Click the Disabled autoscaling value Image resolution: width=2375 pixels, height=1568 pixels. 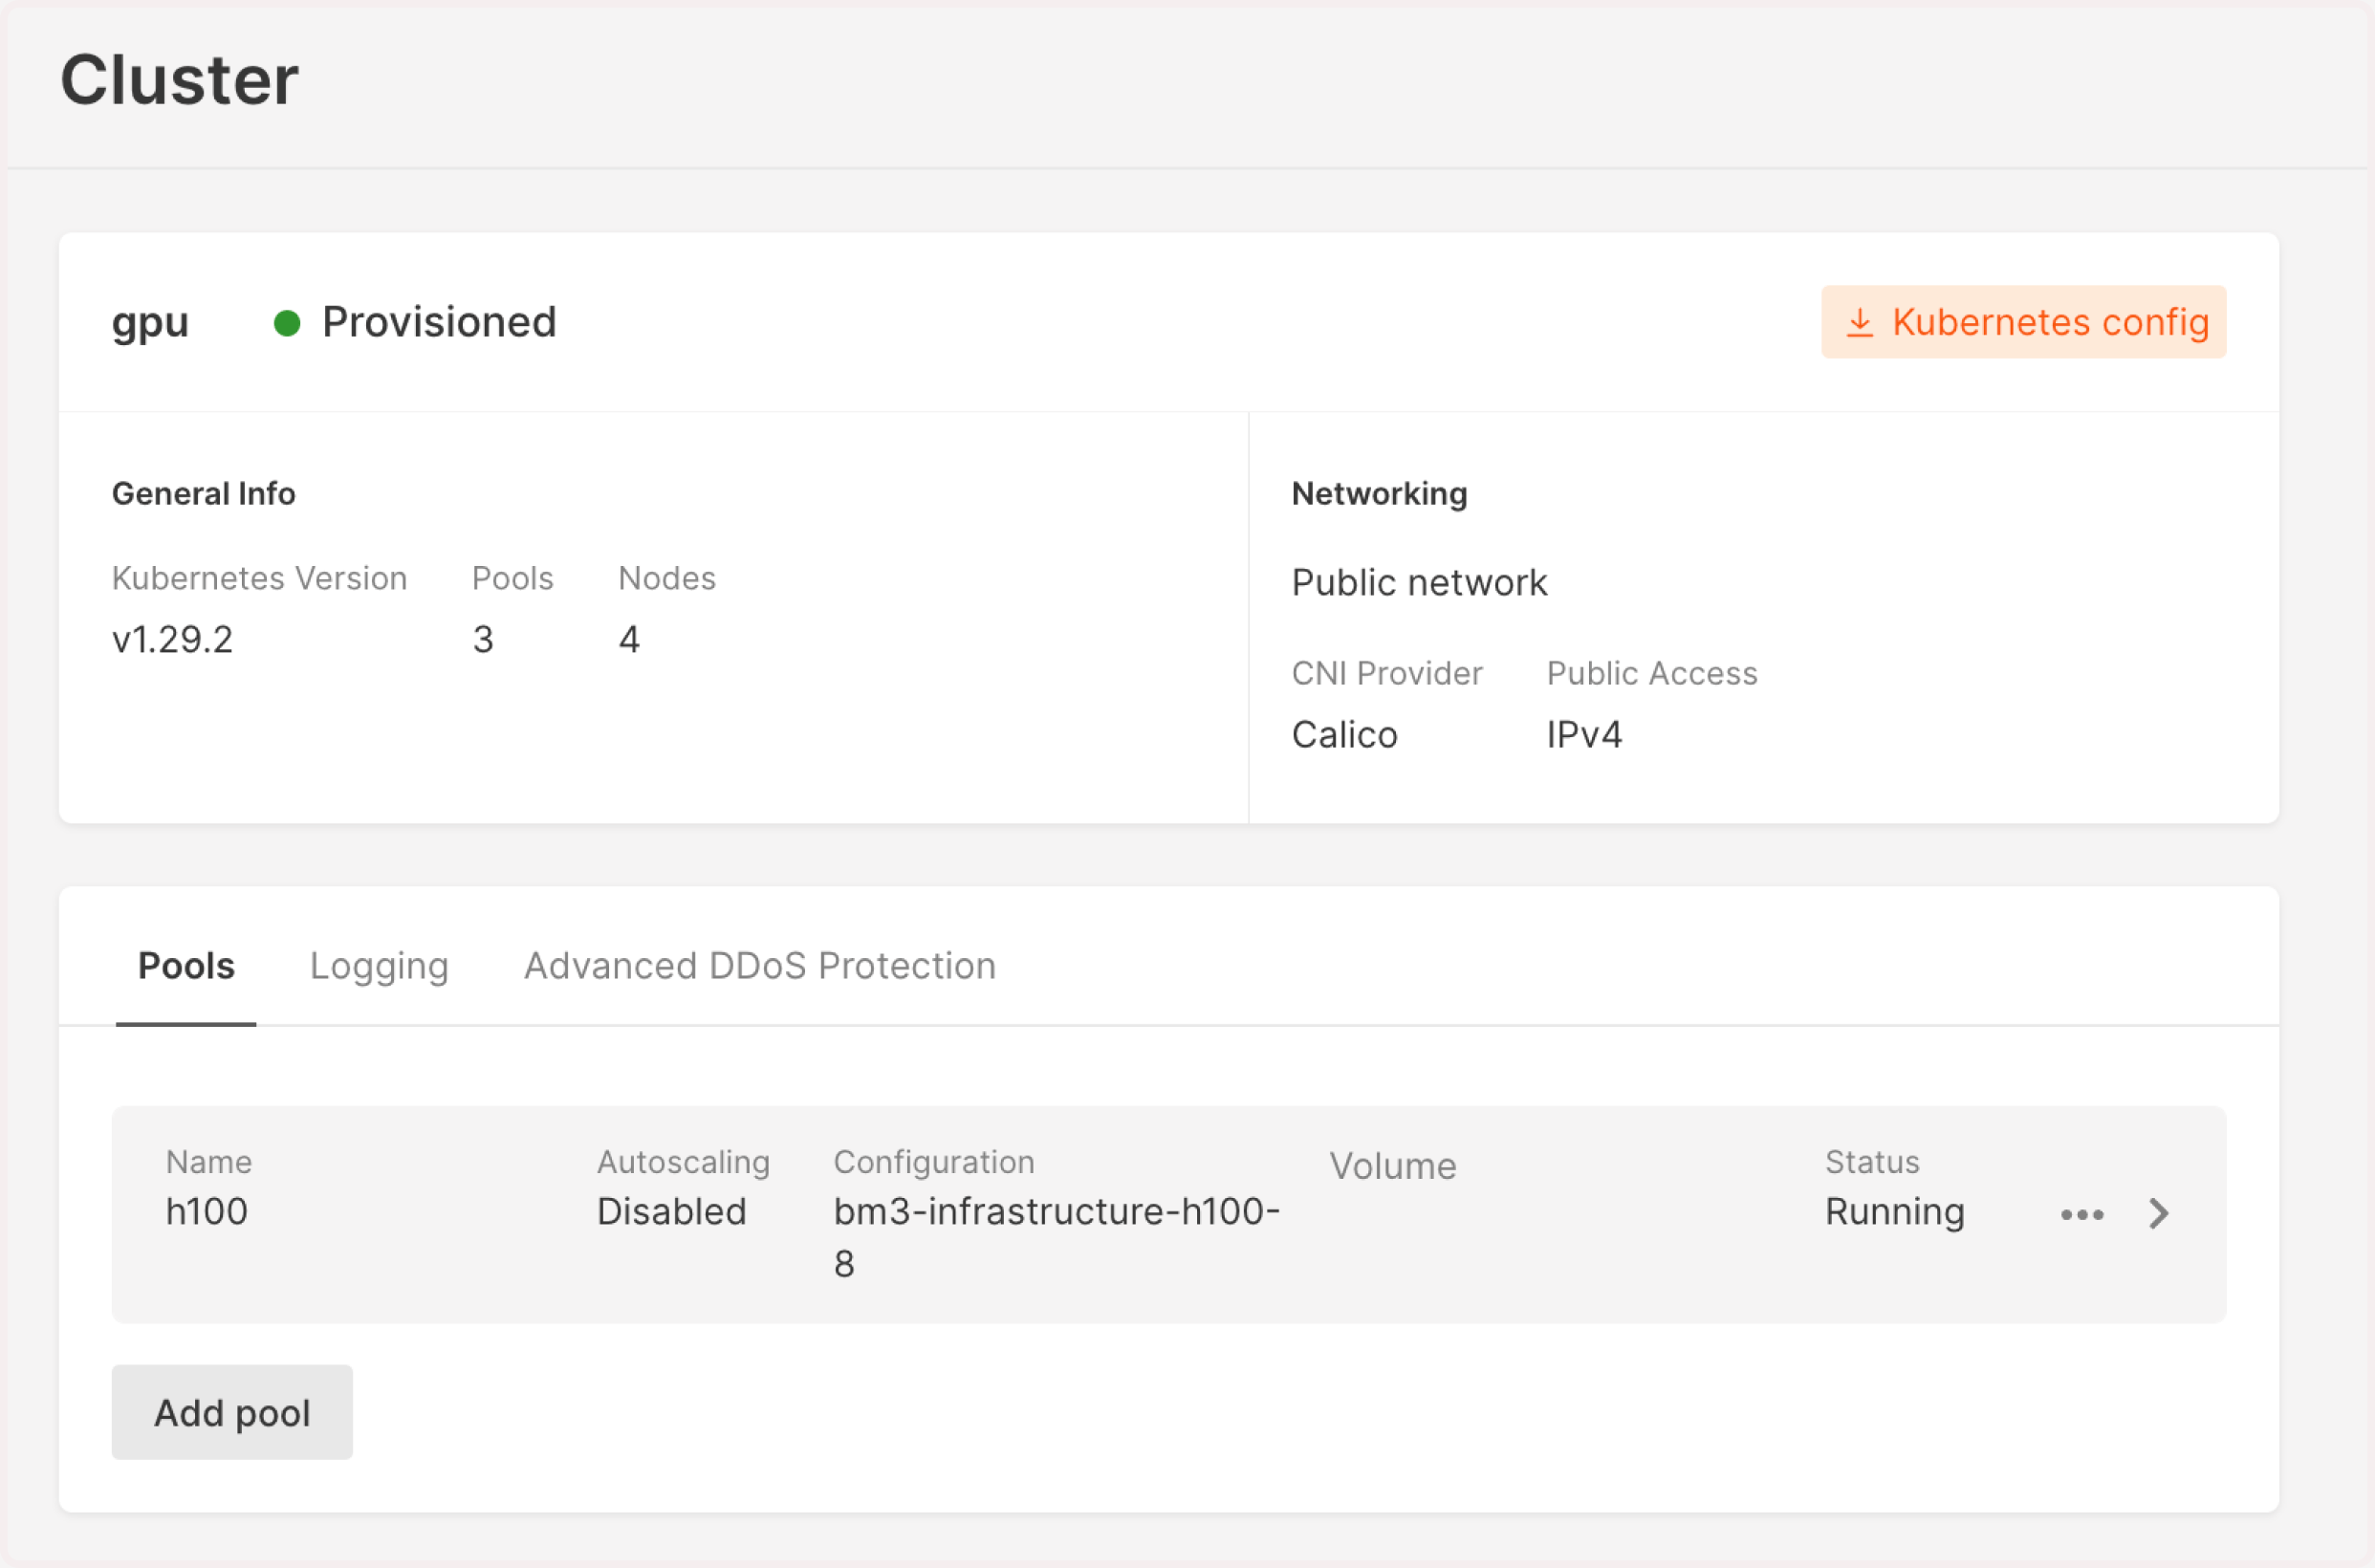[x=671, y=1211]
